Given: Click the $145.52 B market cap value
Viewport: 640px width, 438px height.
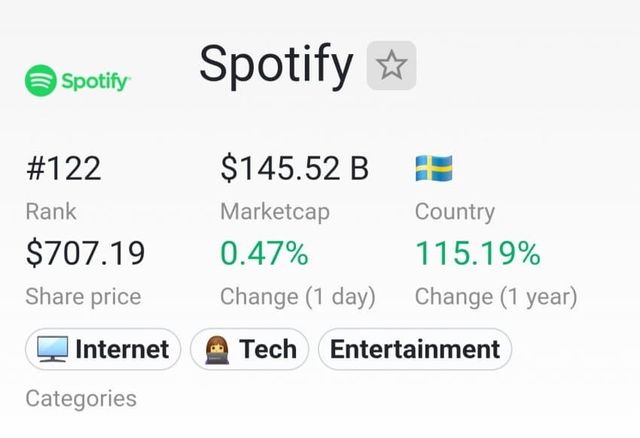Looking at the screenshot, I should tap(294, 169).
